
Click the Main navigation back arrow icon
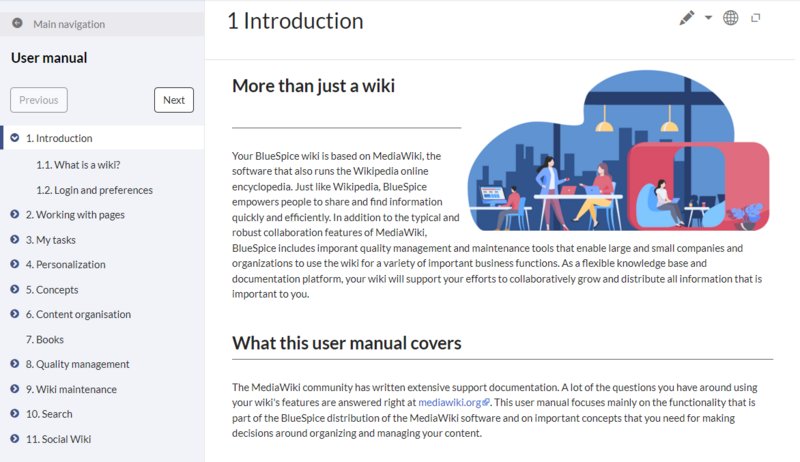click(x=18, y=24)
